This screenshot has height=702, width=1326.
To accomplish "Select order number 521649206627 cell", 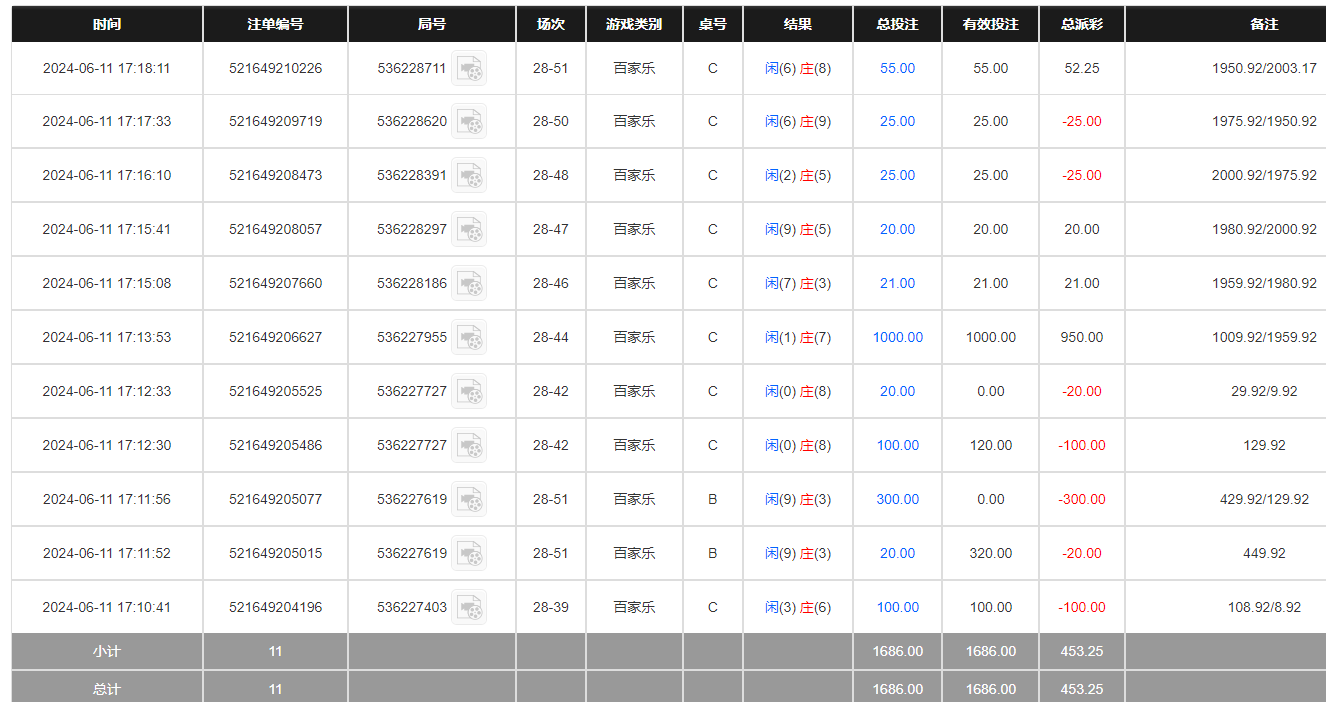I will 275,337.
